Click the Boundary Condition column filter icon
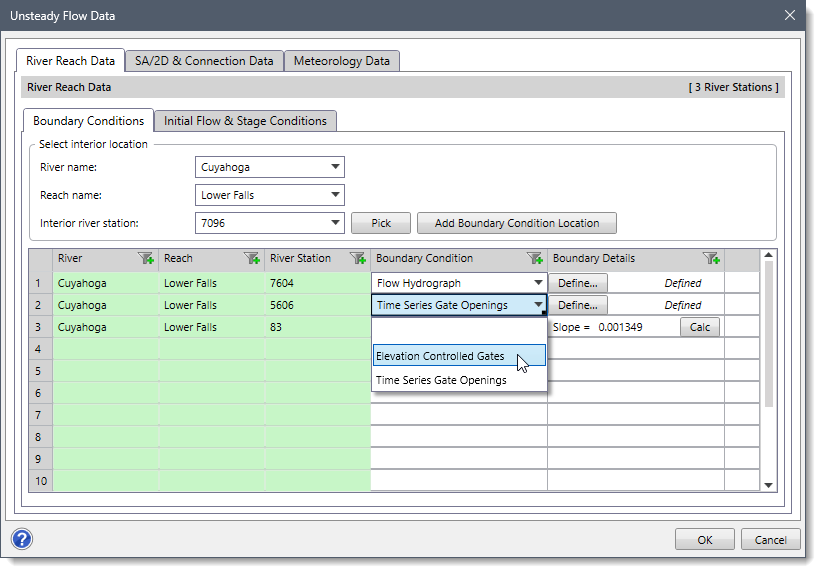The width and height of the screenshot is (821, 573). tap(534, 259)
